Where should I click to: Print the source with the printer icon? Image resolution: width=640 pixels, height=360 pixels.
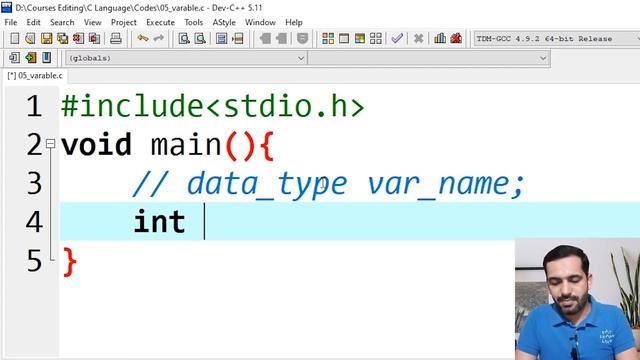click(x=116, y=39)
